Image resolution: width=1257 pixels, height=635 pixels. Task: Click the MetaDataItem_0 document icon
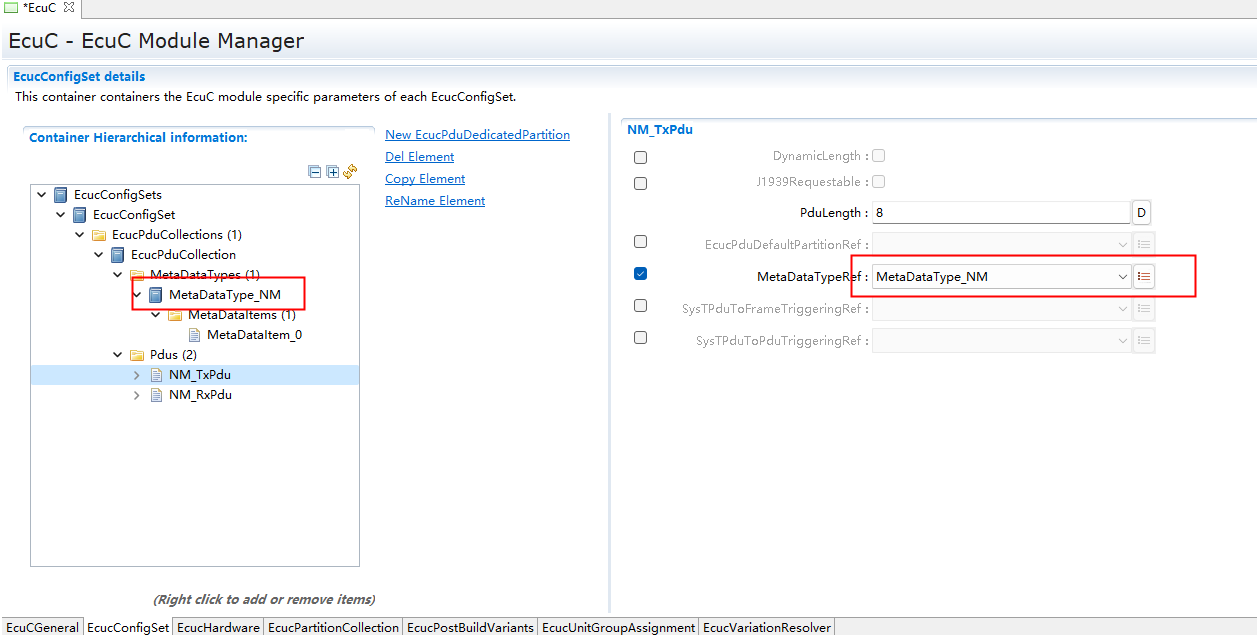[x=194, y=335]
